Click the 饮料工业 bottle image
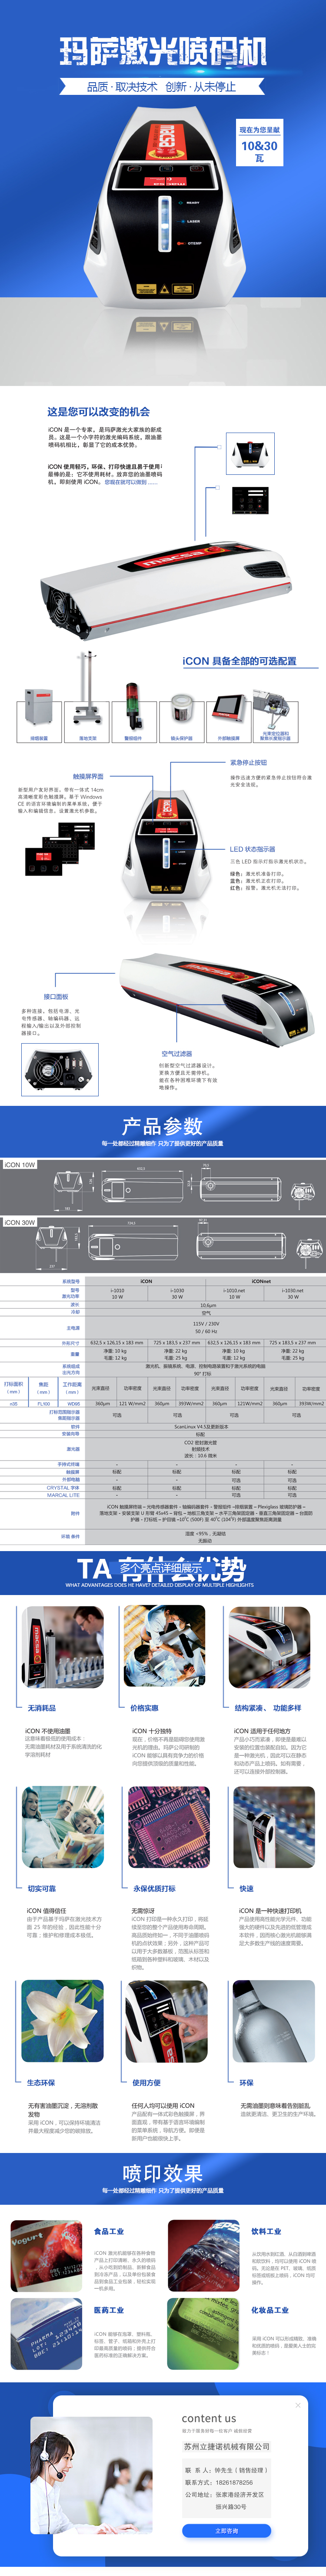Viewport: 326px width, 2576px height. coord(204,2256)
